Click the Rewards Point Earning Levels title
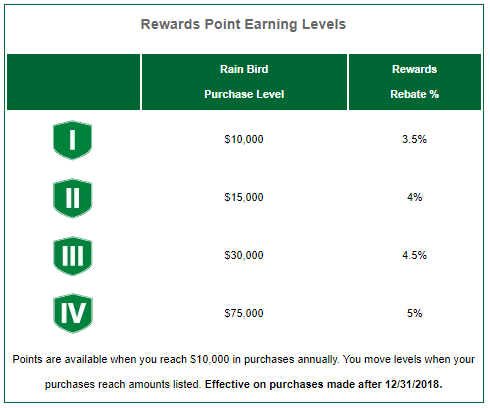Screen dimensions: 490x408 [243, 24]
